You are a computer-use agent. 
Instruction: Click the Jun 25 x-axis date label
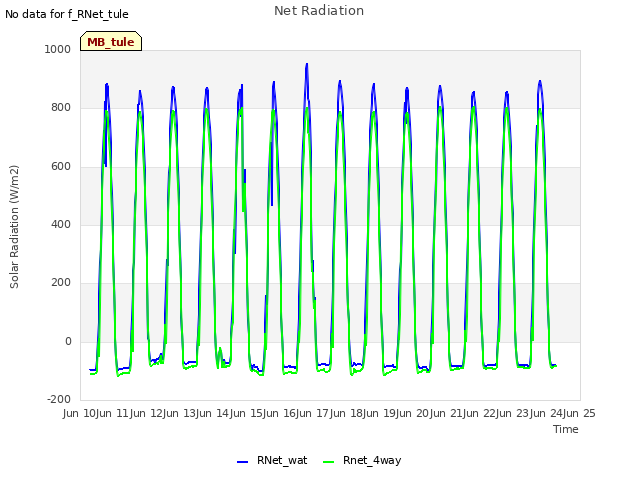(x=580, y=413)
